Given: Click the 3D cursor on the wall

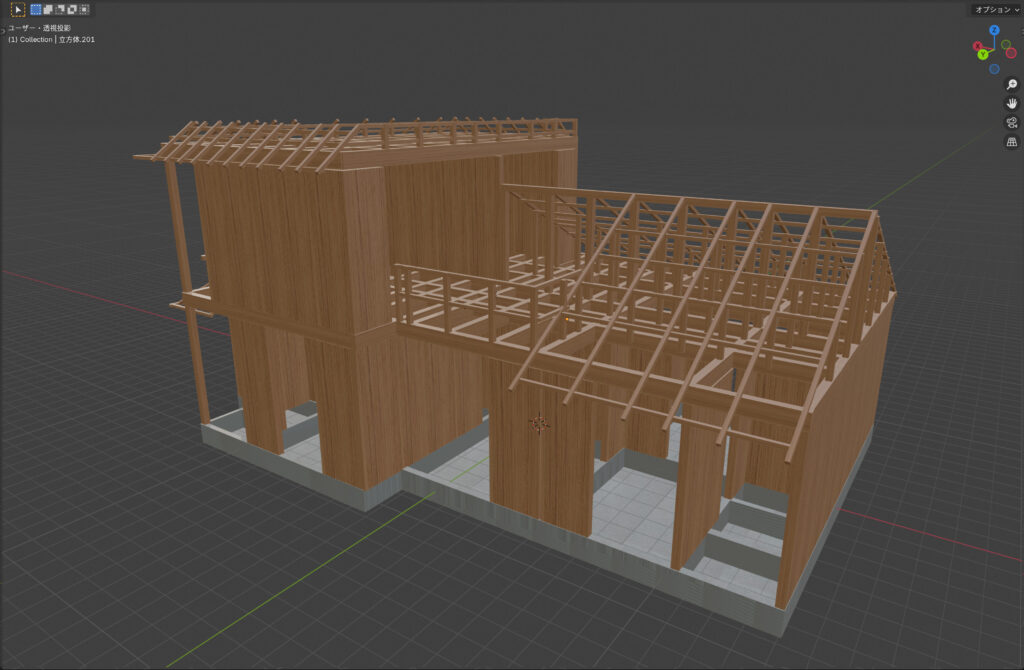Looking at the screenshot, I should coord(540,424).
